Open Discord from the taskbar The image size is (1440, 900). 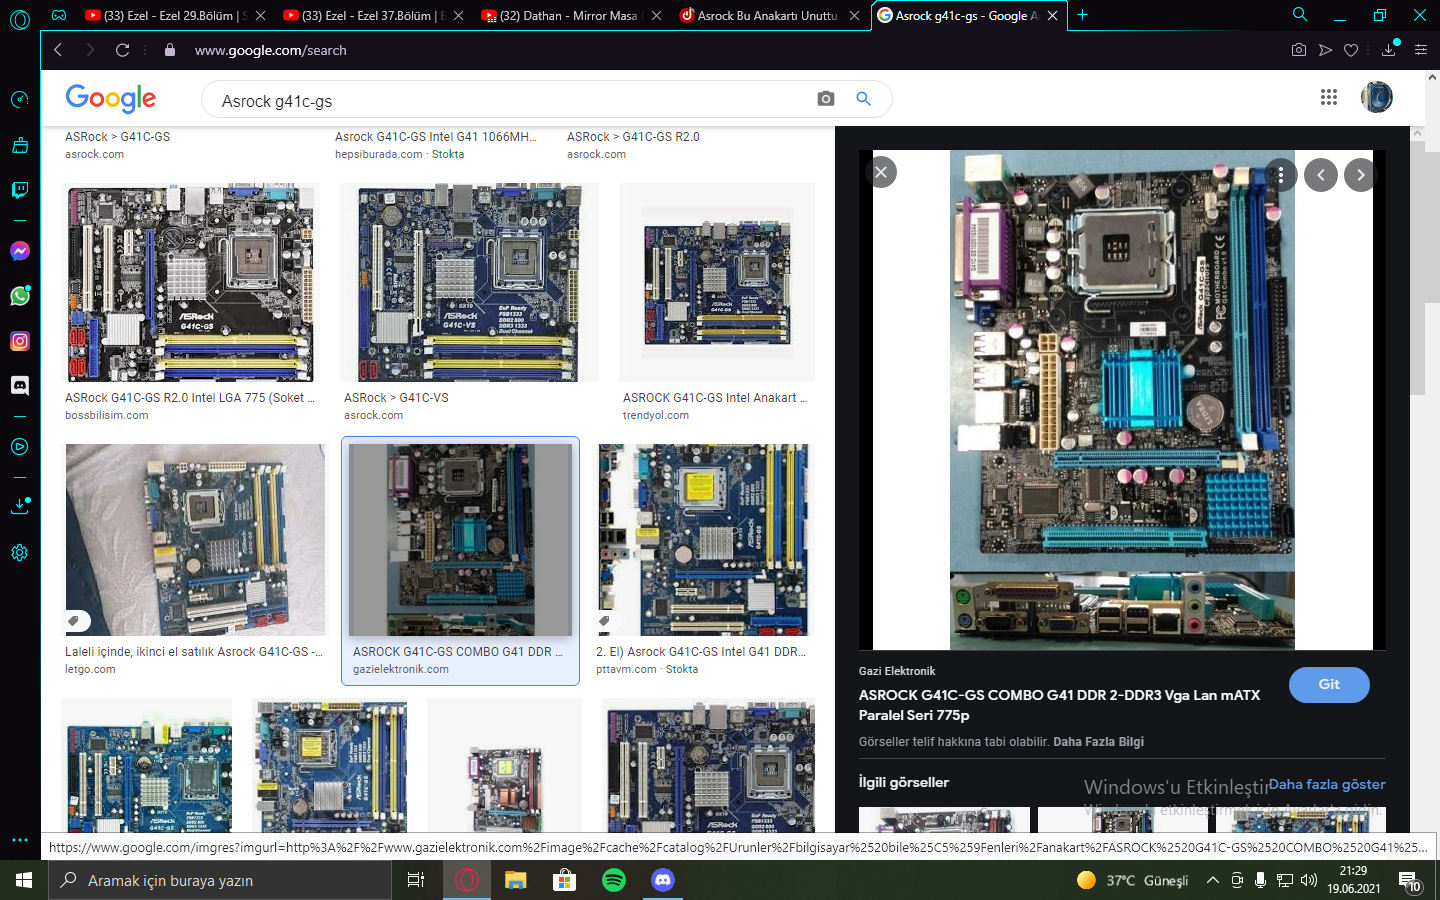[x=662, y=880]
